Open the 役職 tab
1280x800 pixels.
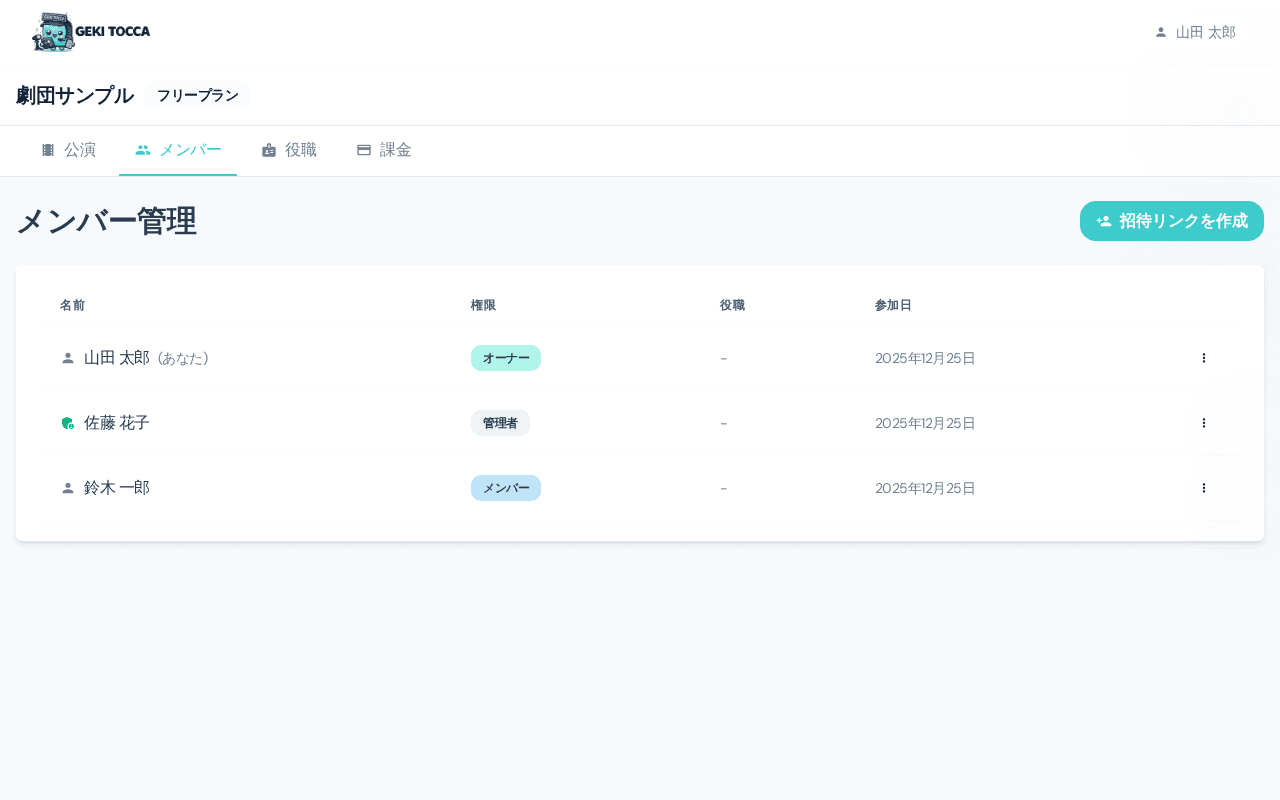tap(289, 150)
